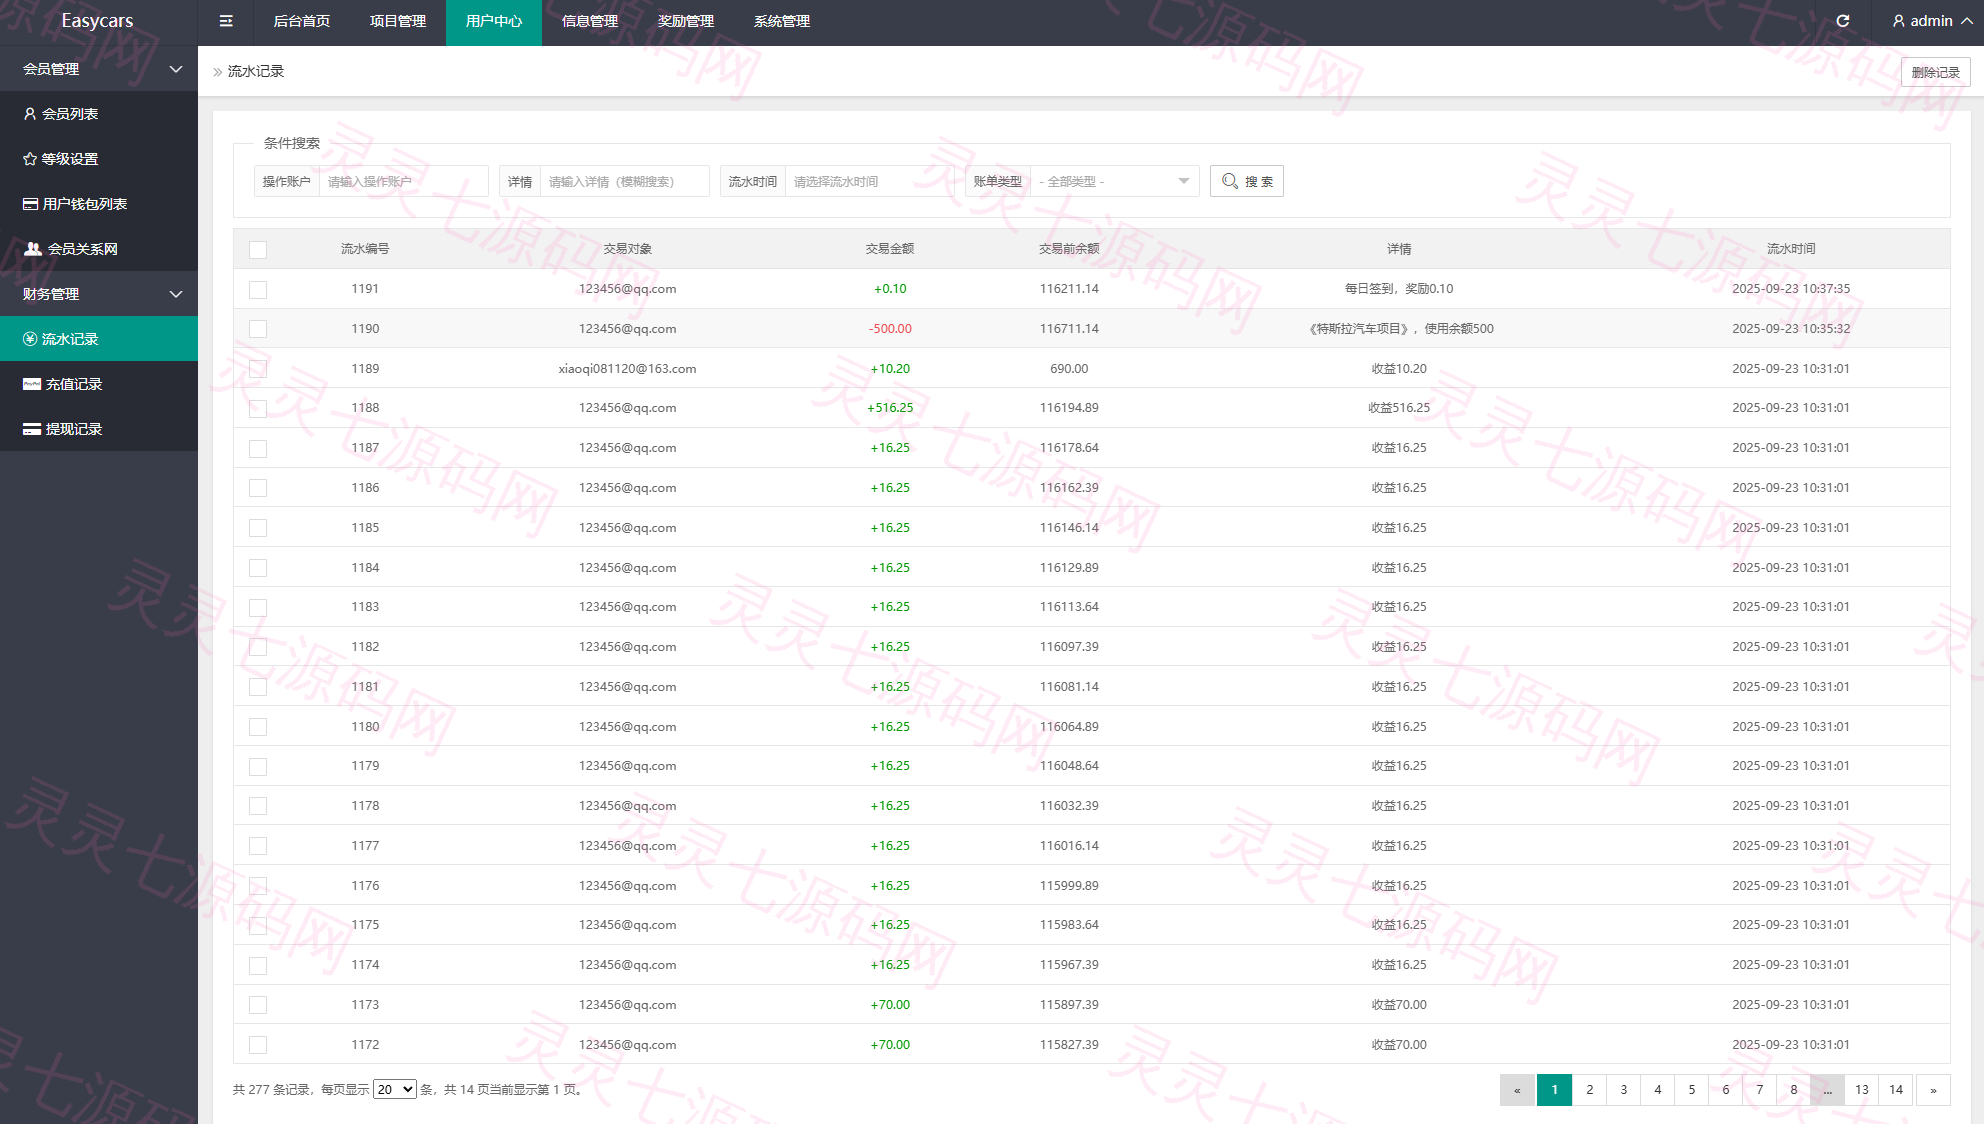
Task: Go to page 2
Action: coord(1589,1090)
